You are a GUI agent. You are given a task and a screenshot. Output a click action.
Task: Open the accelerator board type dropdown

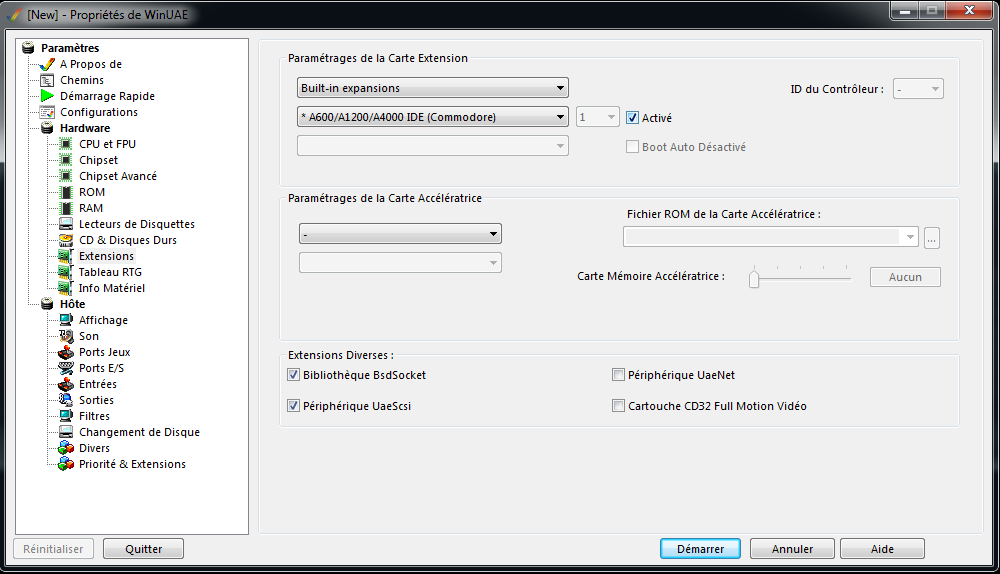(400, 233)
